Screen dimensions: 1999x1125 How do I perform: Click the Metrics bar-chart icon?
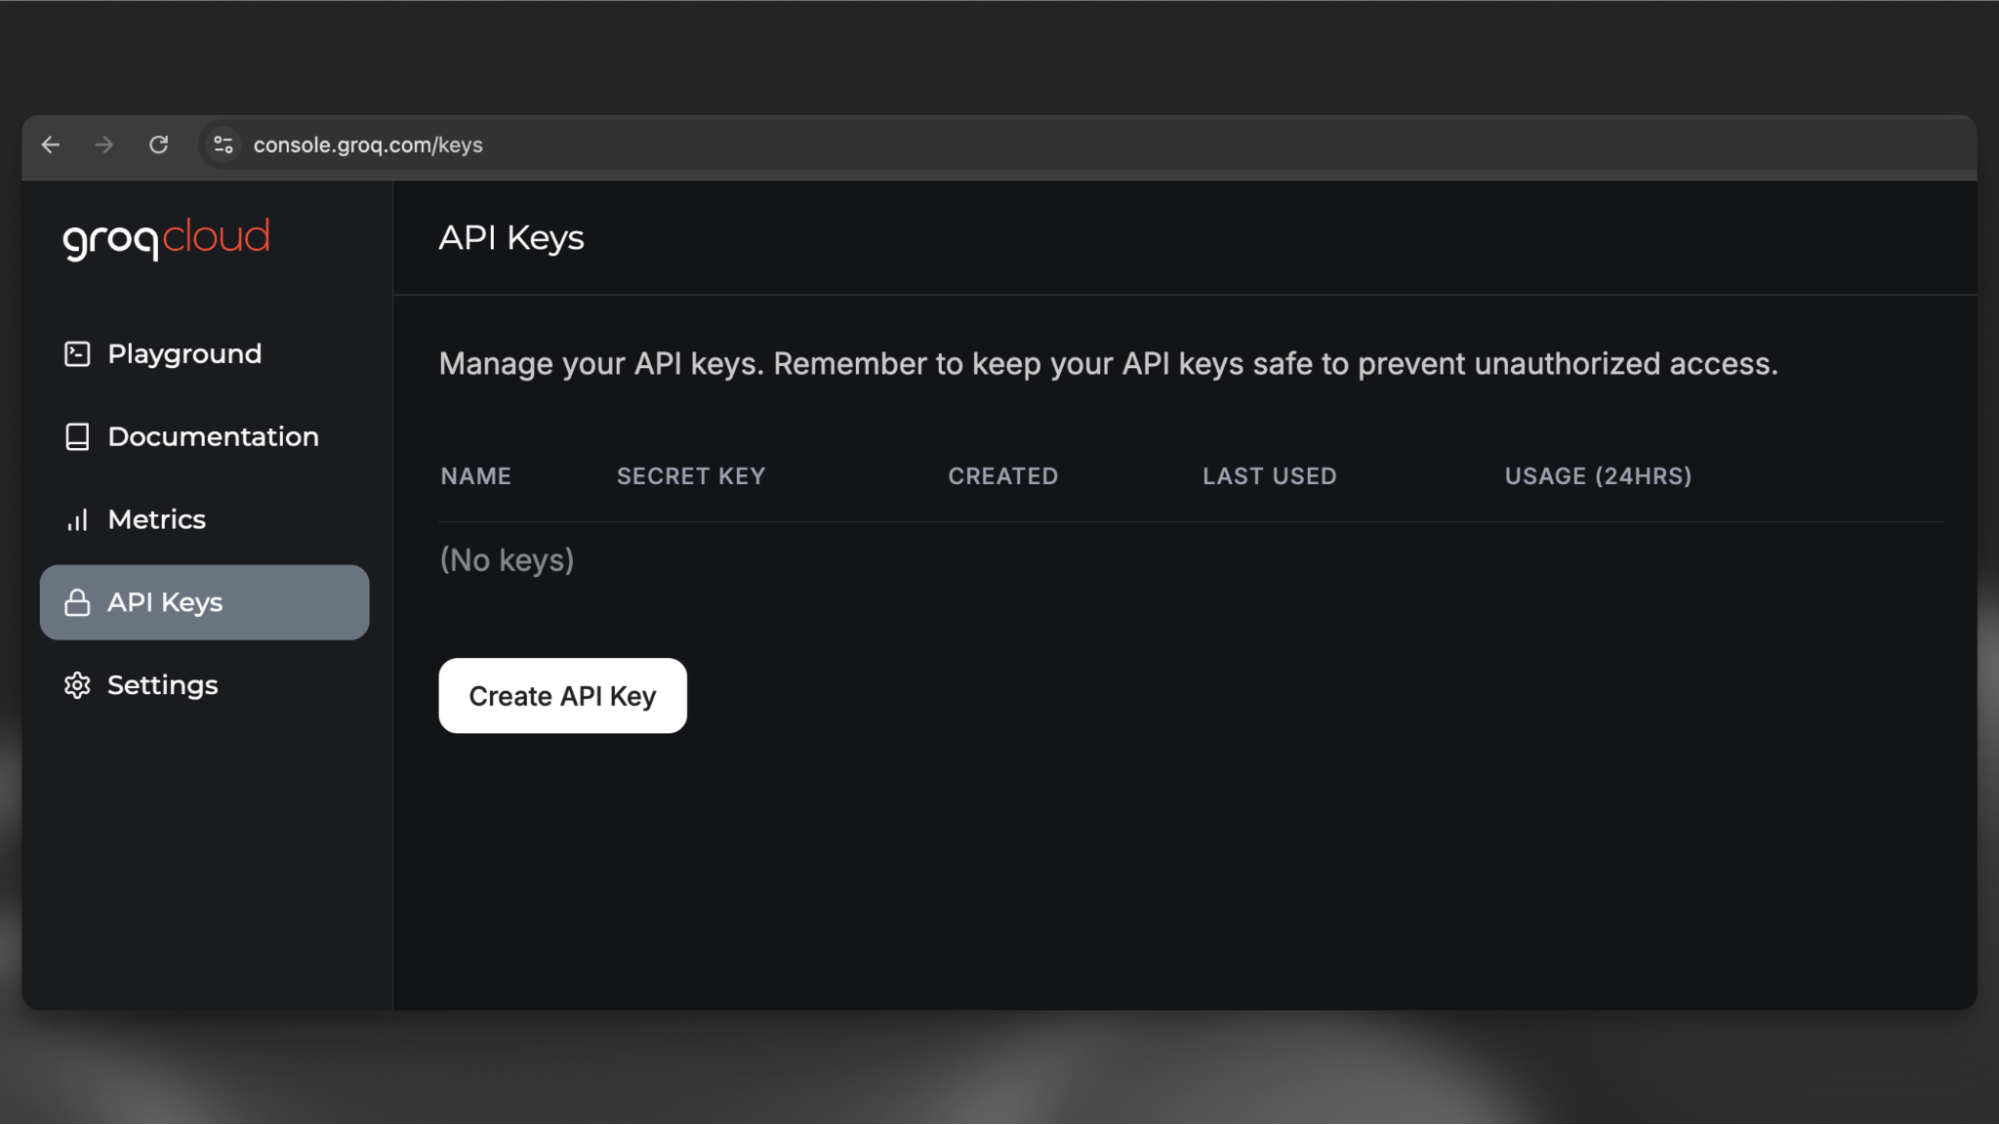coord(77,519)
